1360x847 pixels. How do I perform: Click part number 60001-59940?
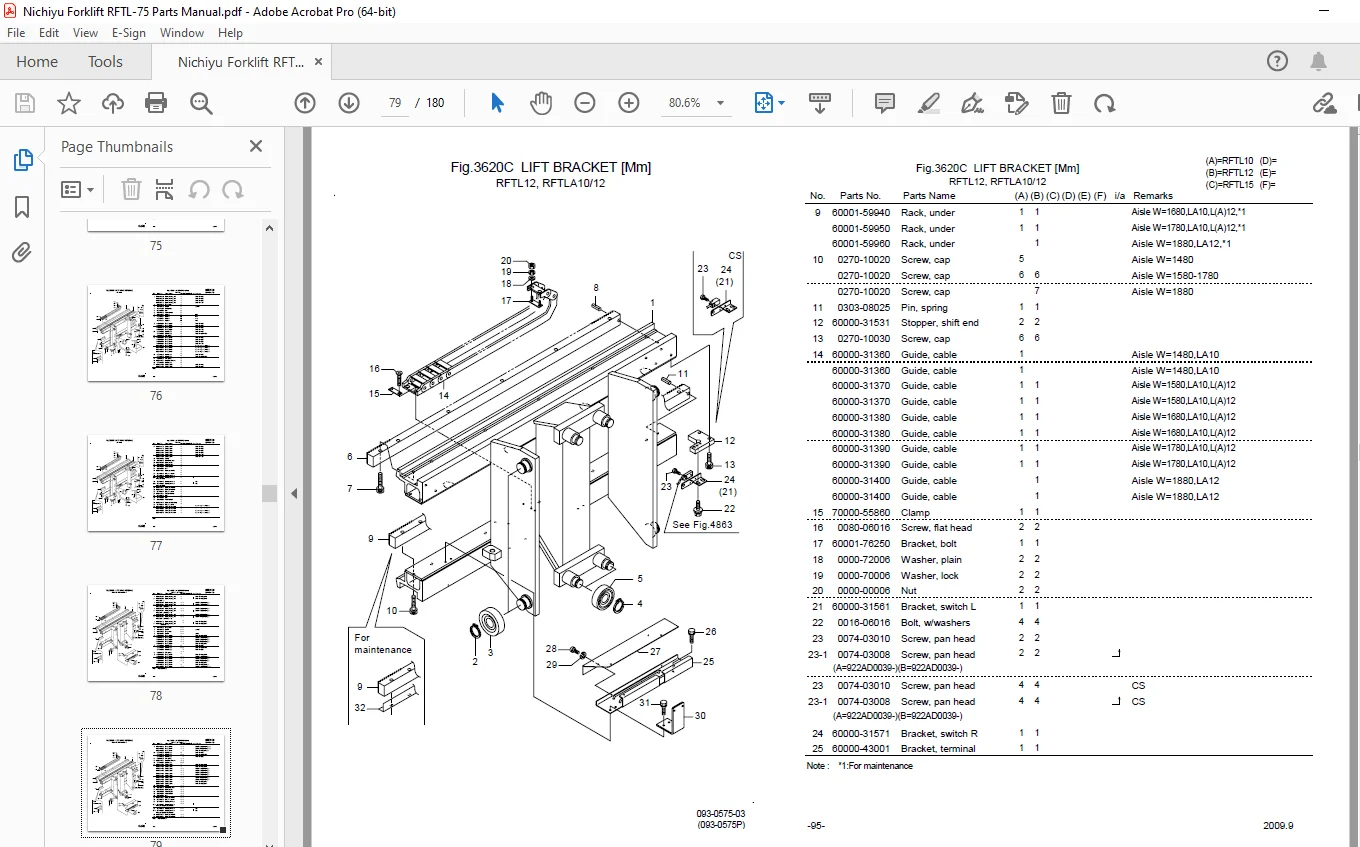point(860,213)
